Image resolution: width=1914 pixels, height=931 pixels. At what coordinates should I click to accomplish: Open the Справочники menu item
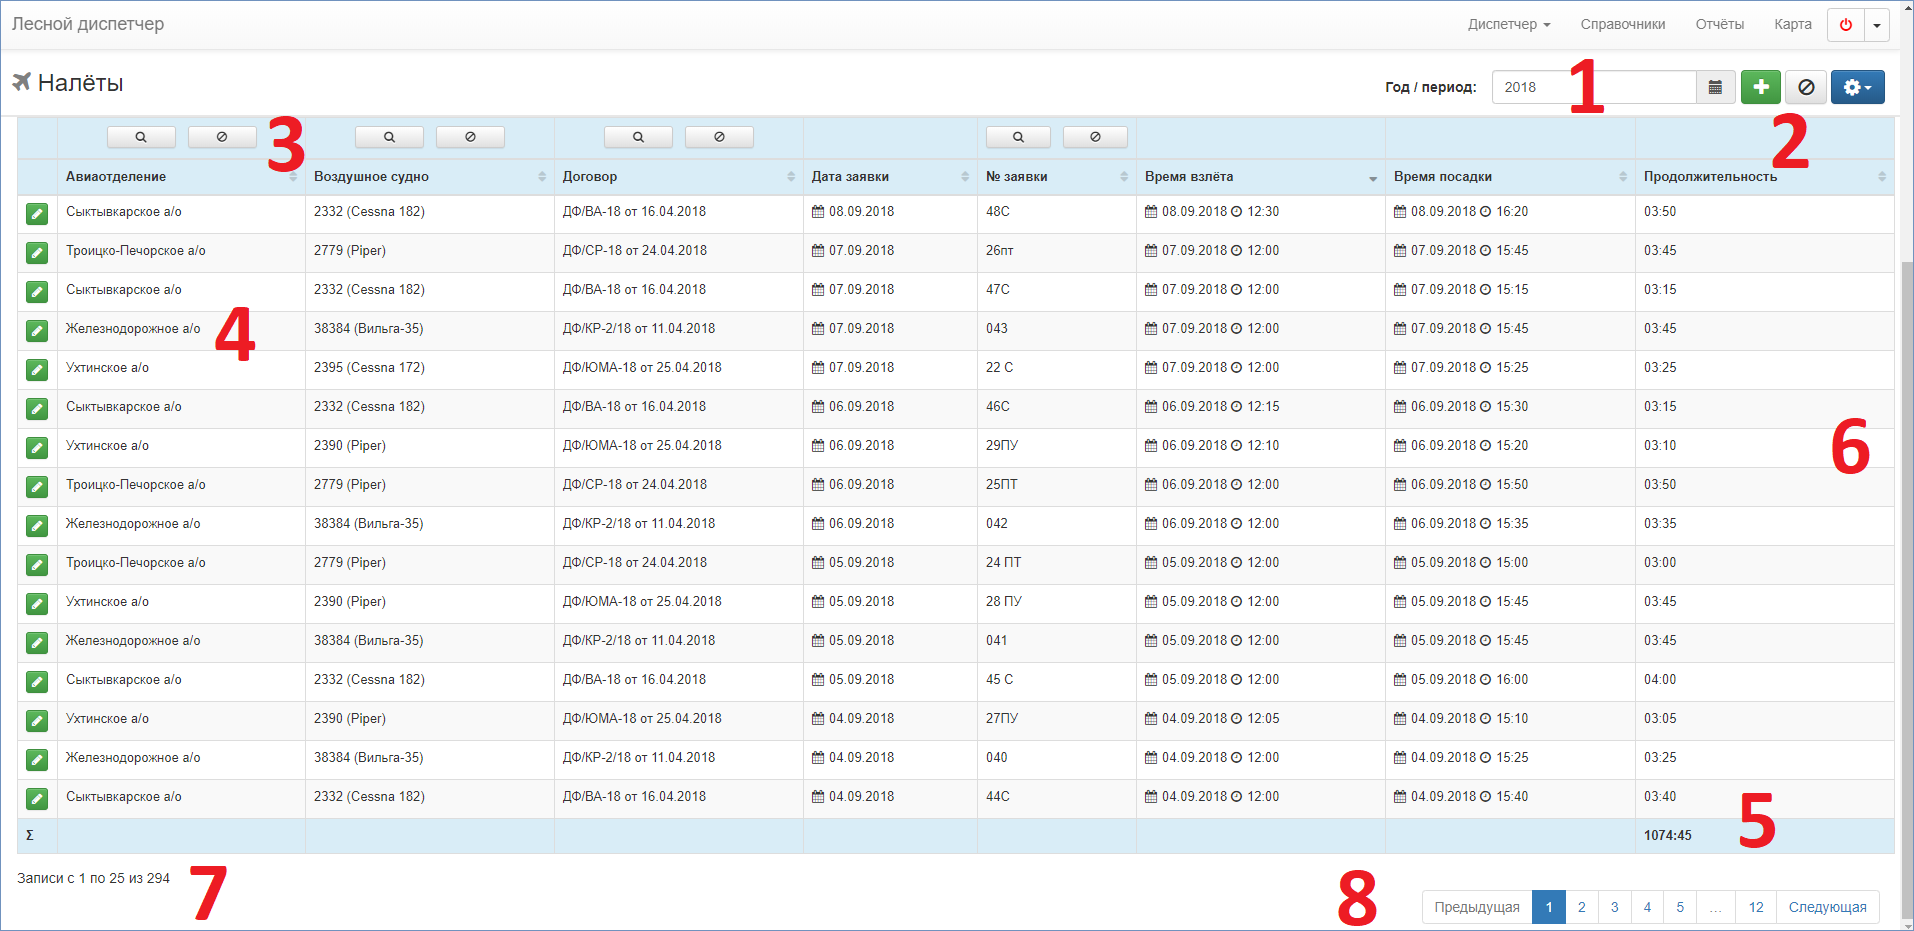click(x=1623, y=24)
